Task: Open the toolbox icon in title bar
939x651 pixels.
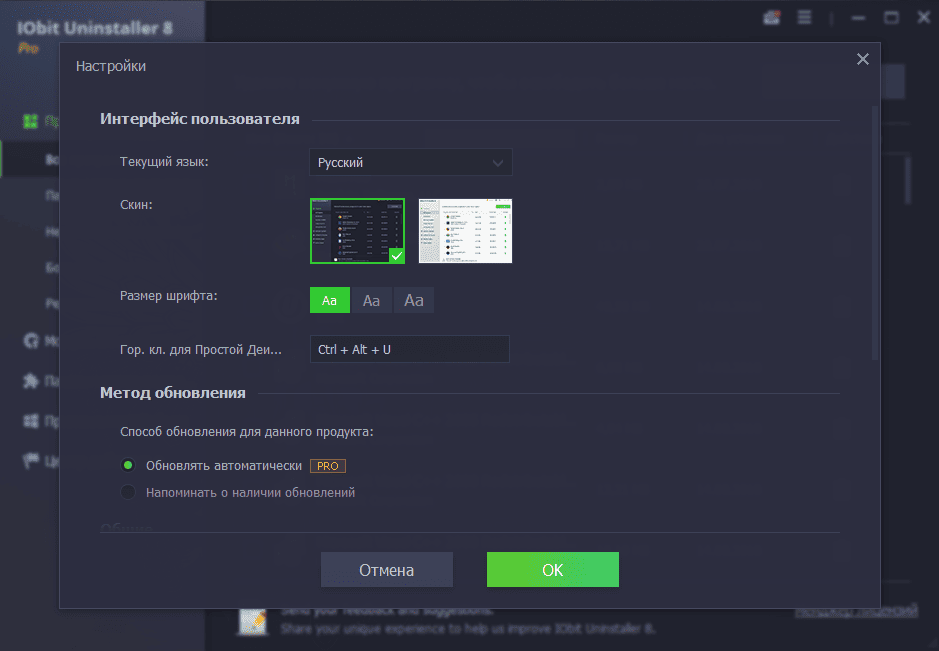Action: click(772, 17)
